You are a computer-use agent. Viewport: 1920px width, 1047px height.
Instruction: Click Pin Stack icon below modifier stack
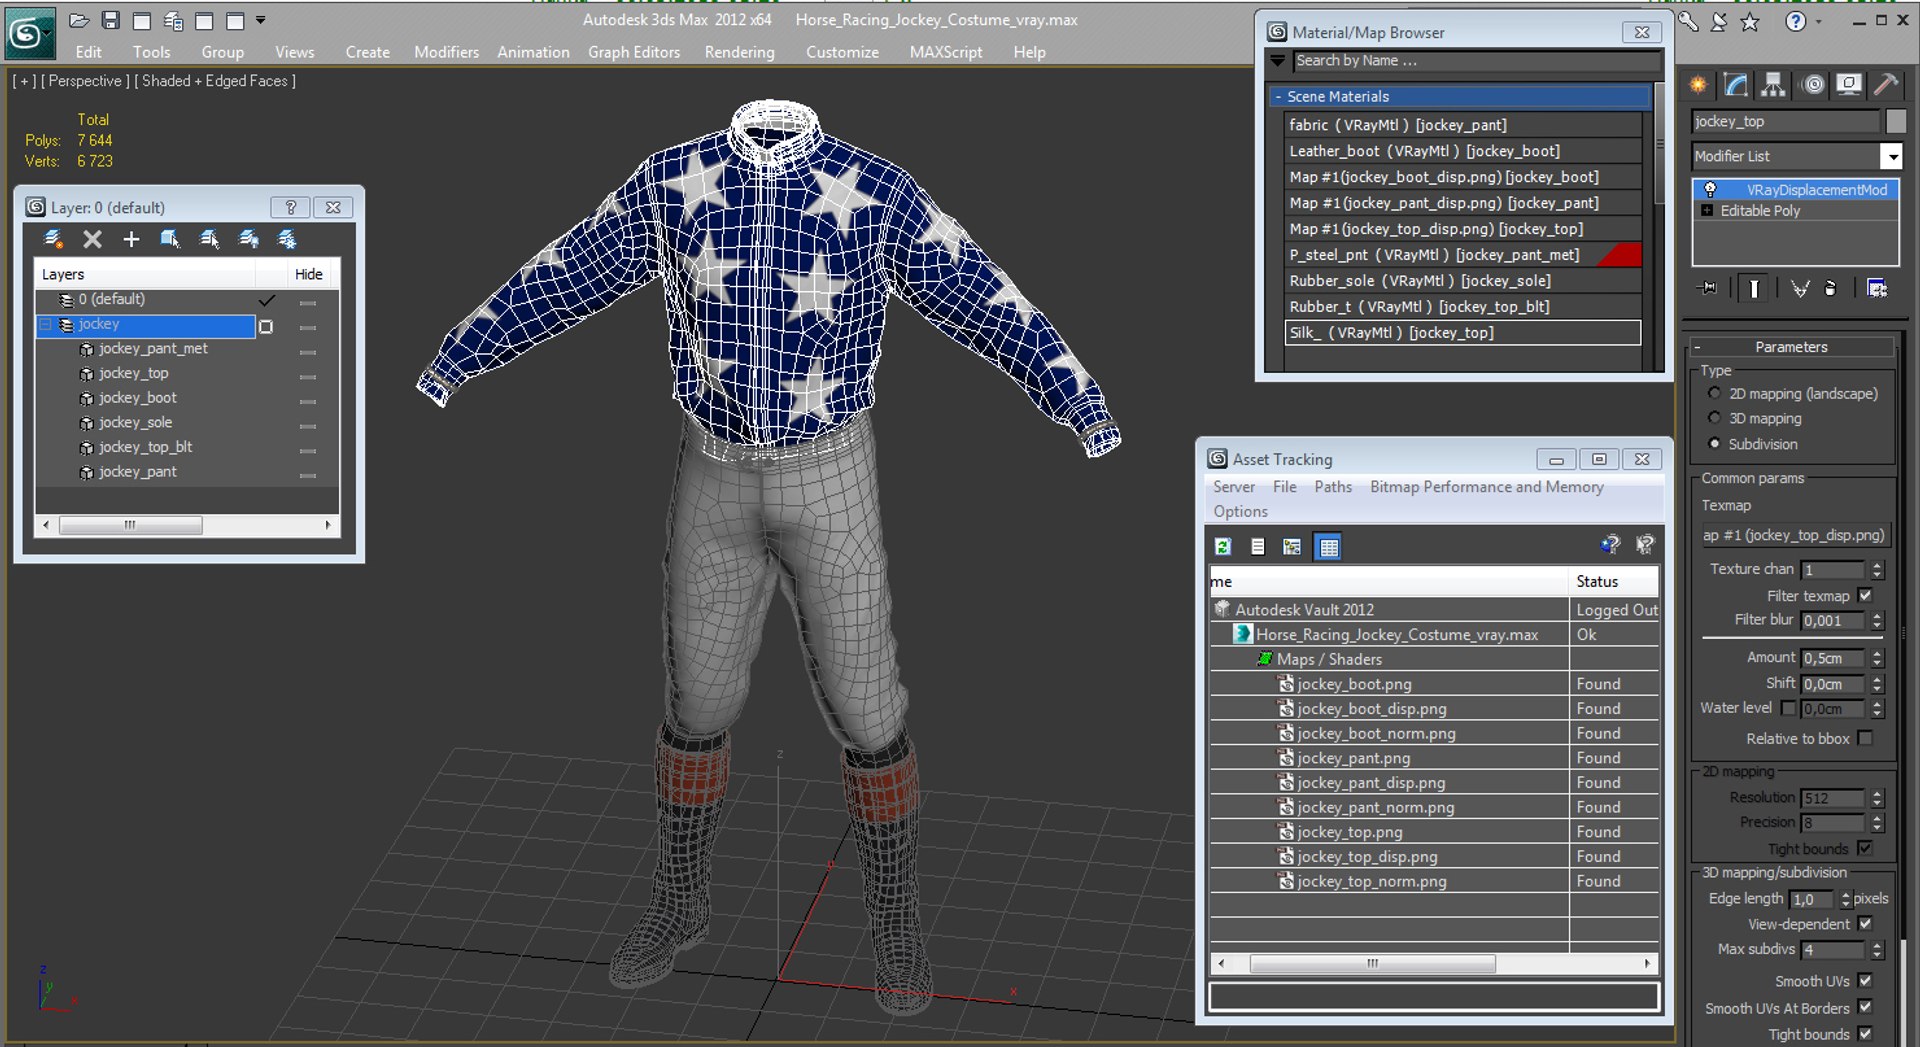[x=1707, y=288]
